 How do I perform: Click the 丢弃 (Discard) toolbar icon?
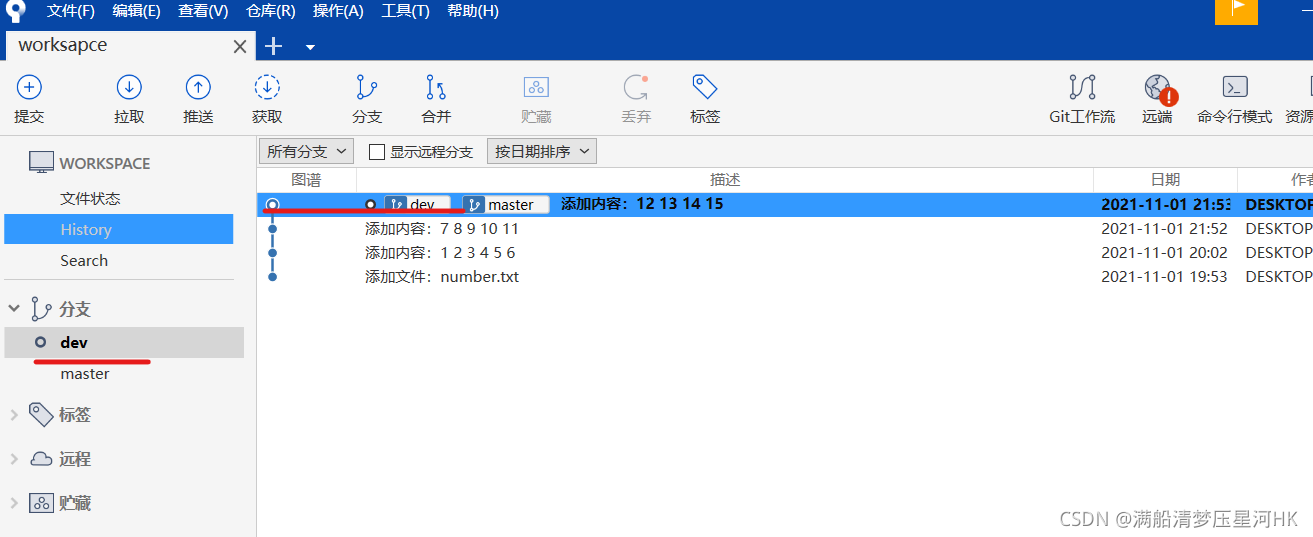pos(636,87)
